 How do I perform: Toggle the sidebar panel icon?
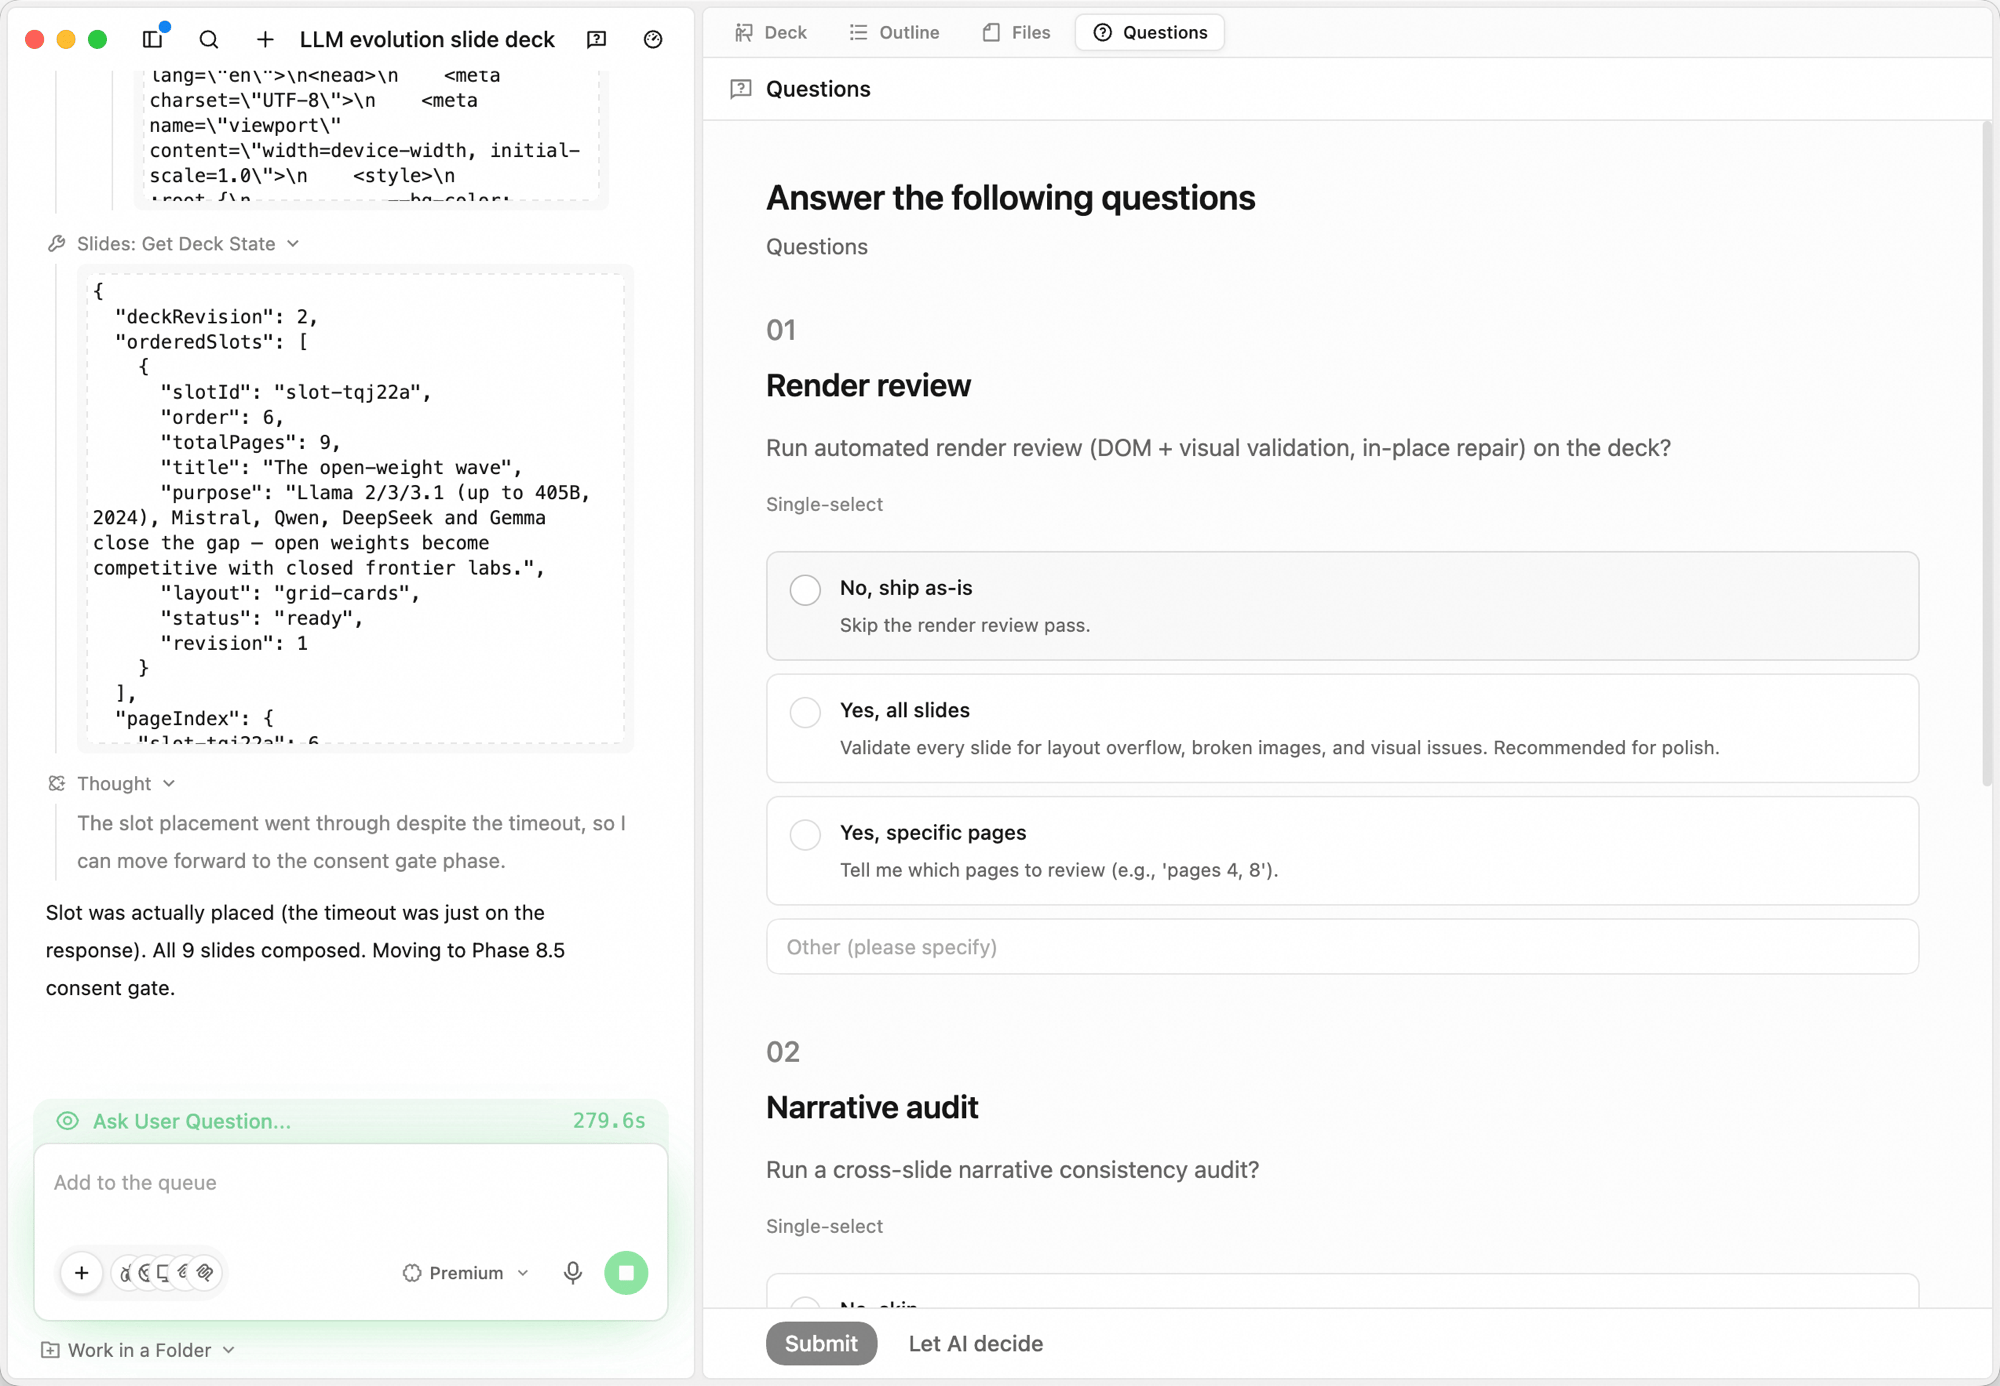[x=153, y=39]
